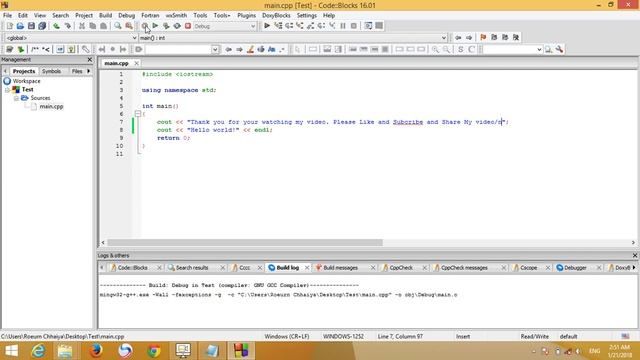Image resolution: width=640 pixels, height=360 pixels.
Task: Open Find with the magnifier icon
Action: [x=118, y=26]
